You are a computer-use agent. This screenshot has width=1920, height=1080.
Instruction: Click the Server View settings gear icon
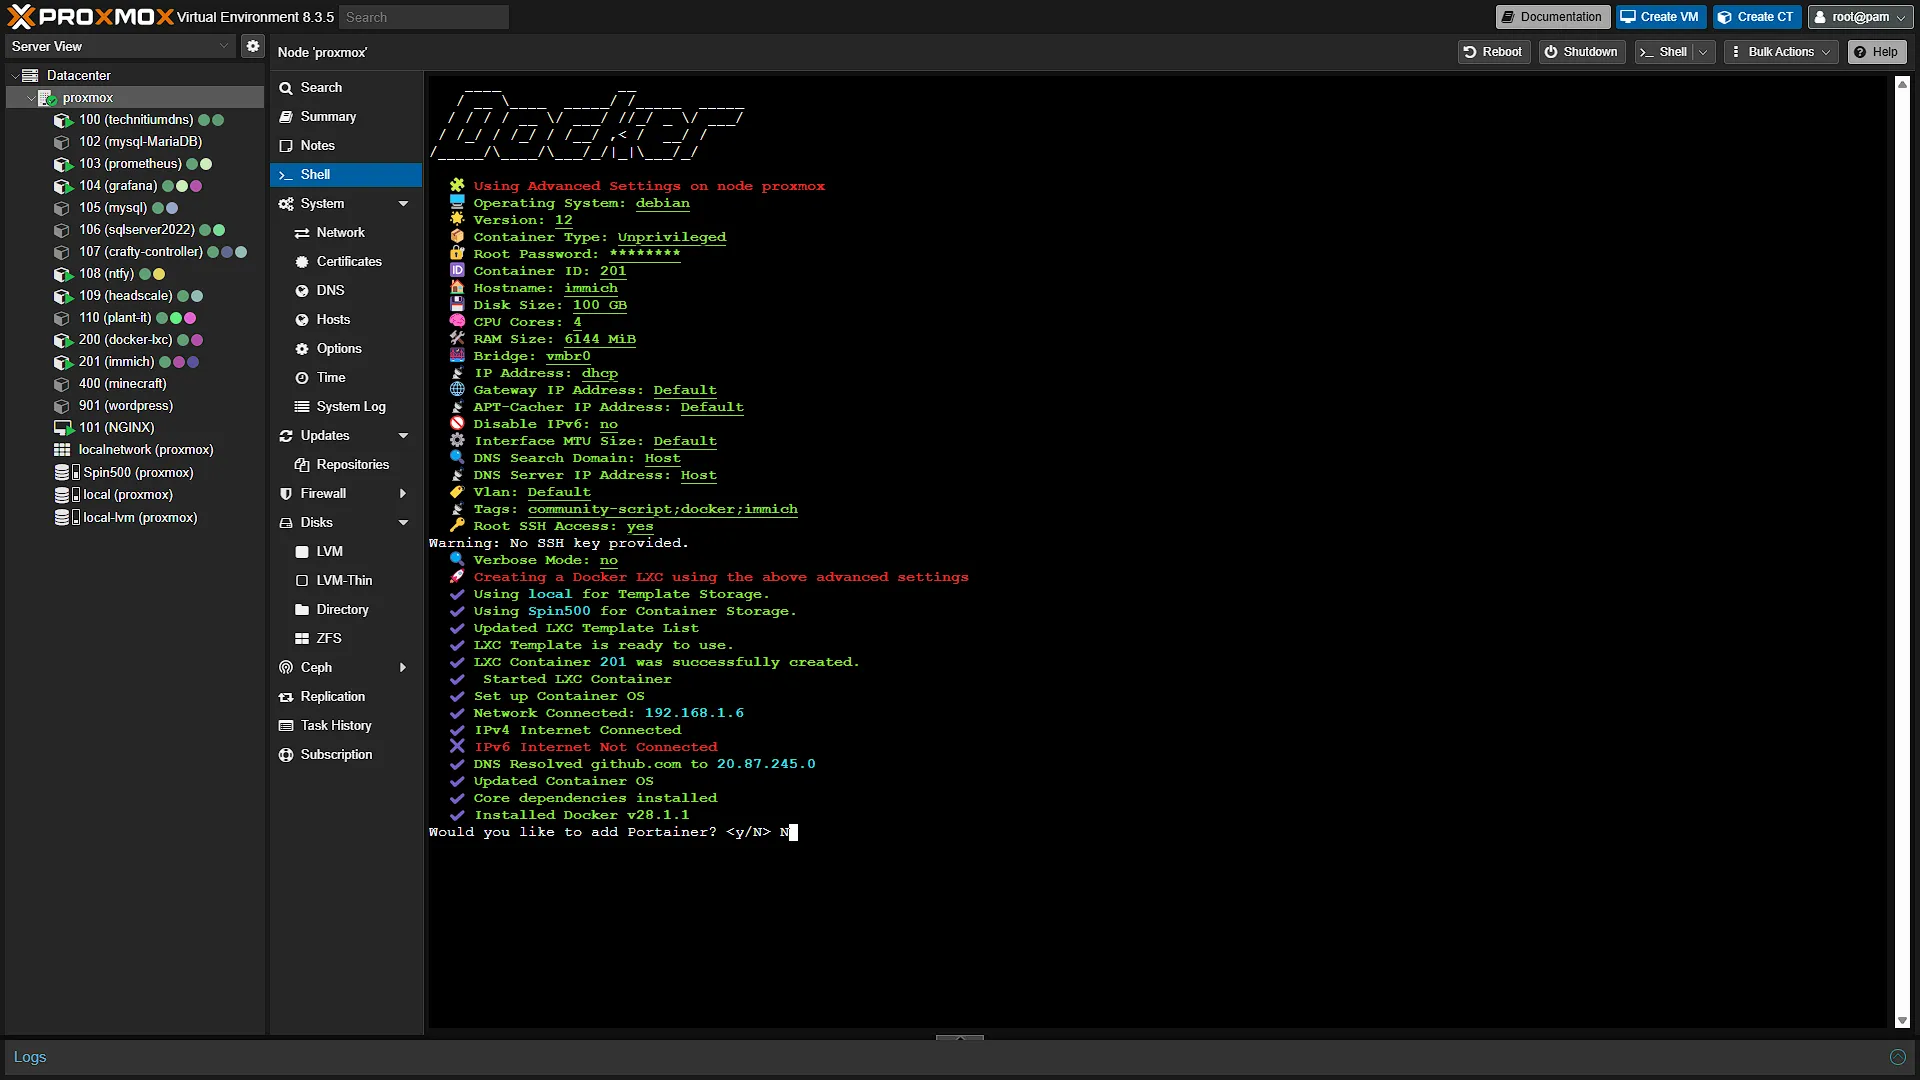(x=253, y=46)
